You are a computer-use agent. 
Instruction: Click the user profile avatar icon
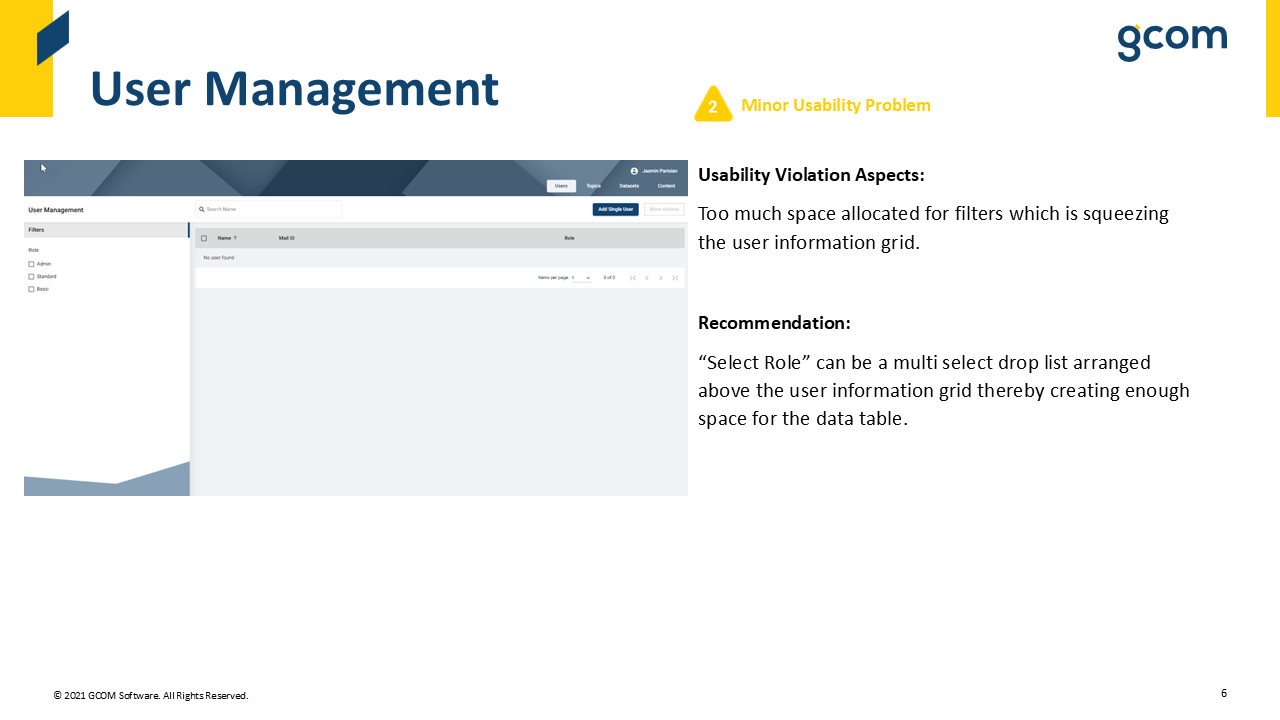coord(634,171)
